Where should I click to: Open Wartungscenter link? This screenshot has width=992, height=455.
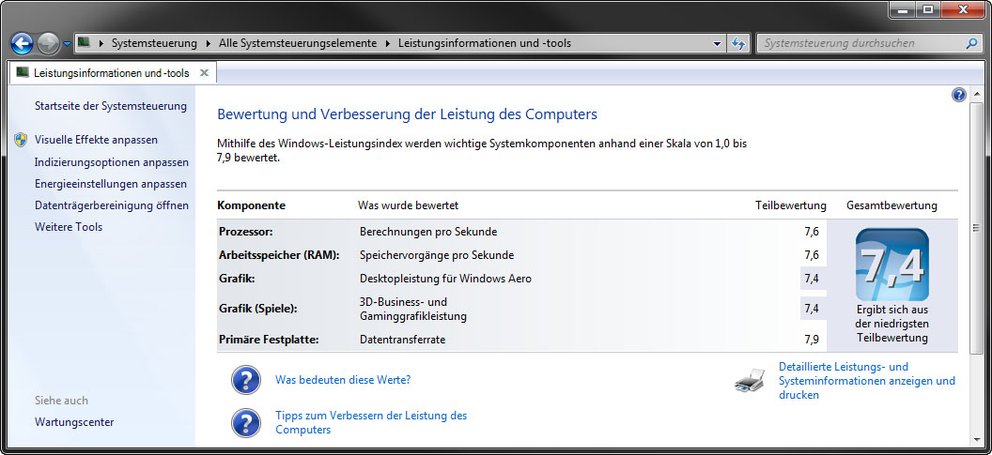(x=74, y=422)
